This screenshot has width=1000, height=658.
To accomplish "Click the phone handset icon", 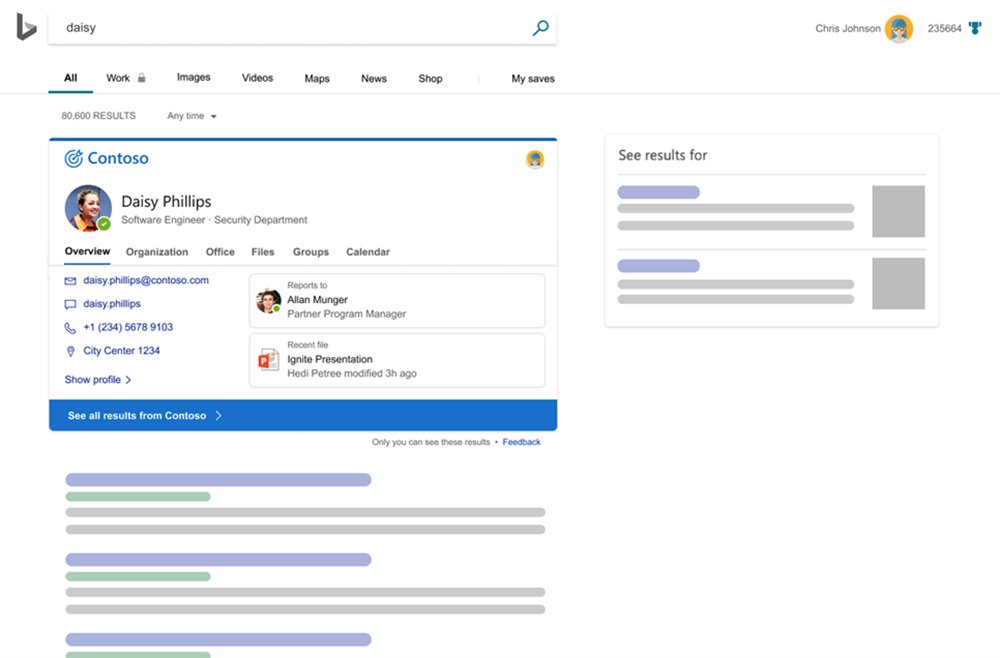I will (x=70, y=328).
